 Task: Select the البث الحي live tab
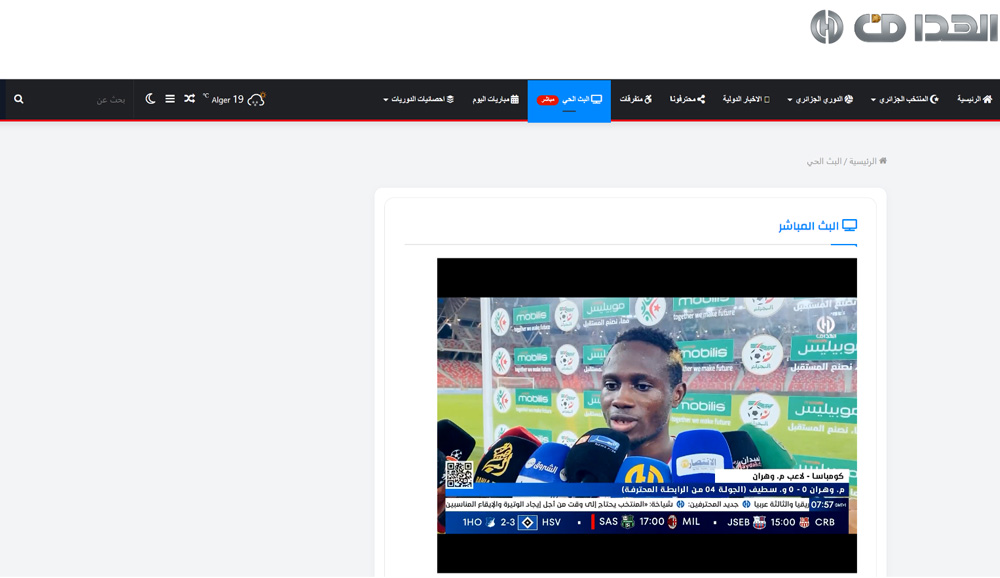(569, 100)
